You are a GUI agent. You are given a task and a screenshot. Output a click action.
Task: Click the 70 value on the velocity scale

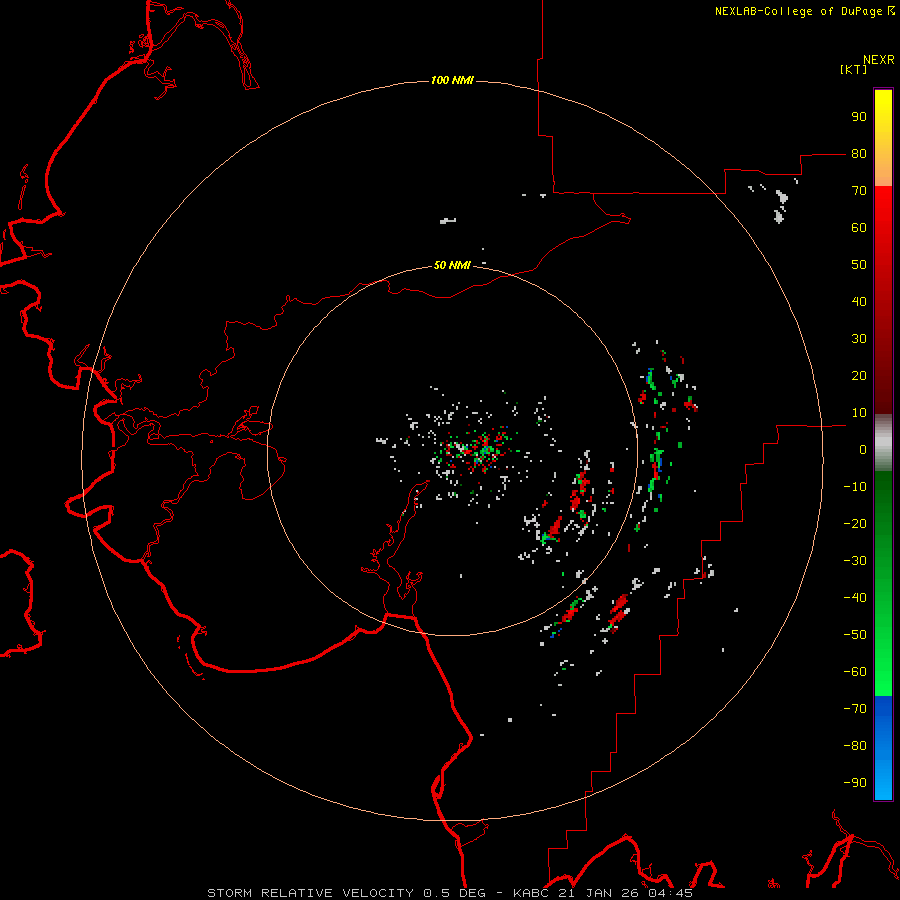point(859,191)
